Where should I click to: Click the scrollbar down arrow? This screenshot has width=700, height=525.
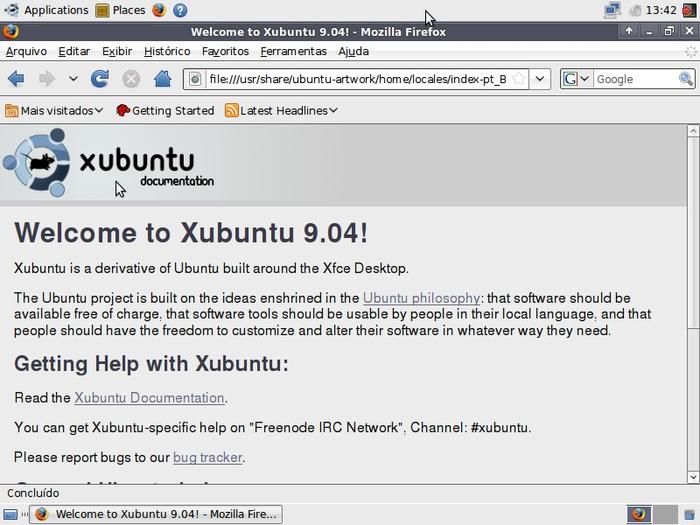coord(693,477)
